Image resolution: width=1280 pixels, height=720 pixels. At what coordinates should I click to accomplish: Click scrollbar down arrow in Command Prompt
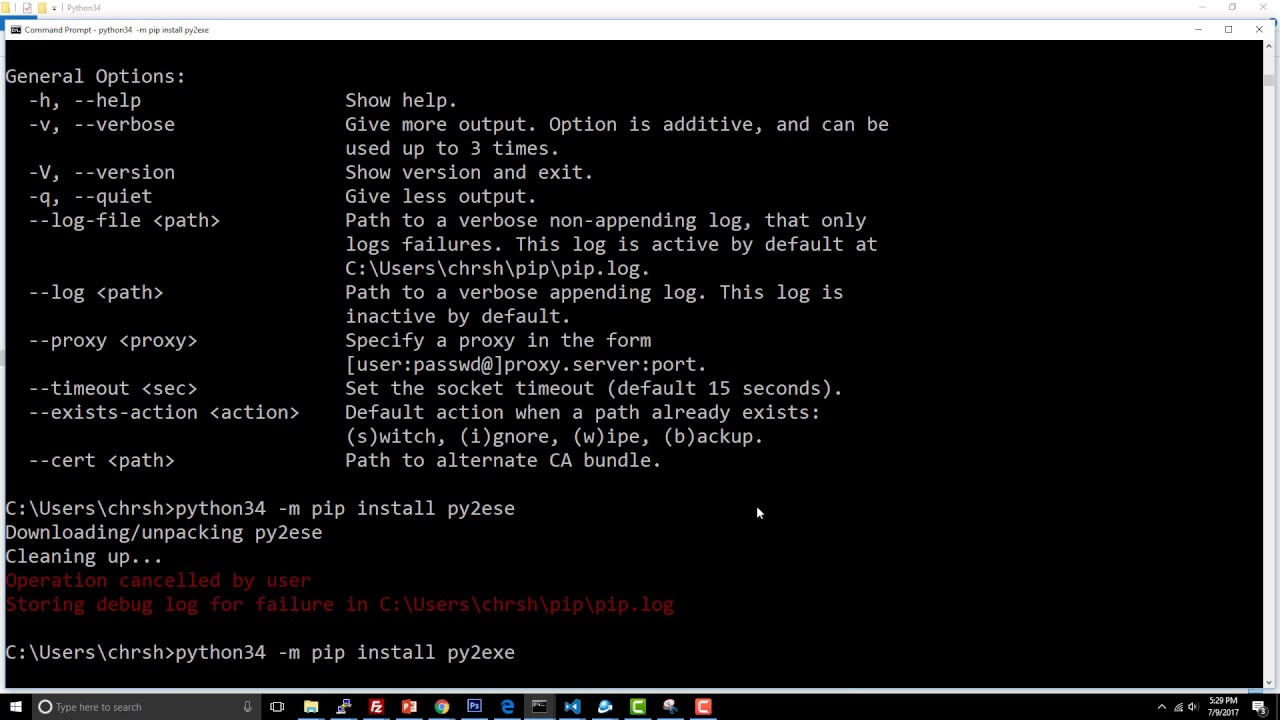coord(1268,683)
